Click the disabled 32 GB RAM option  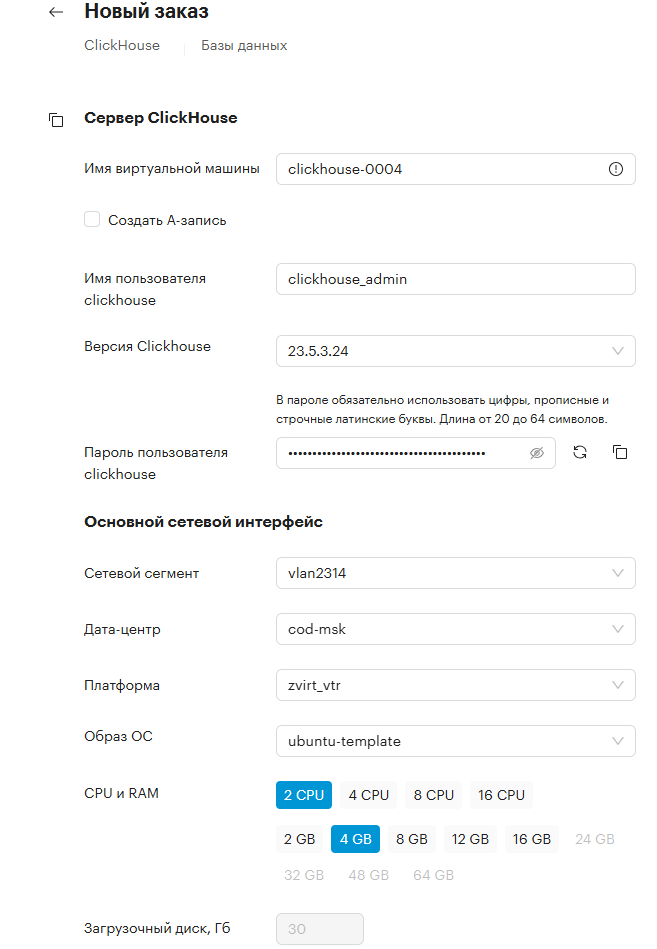tap(304, 875)
